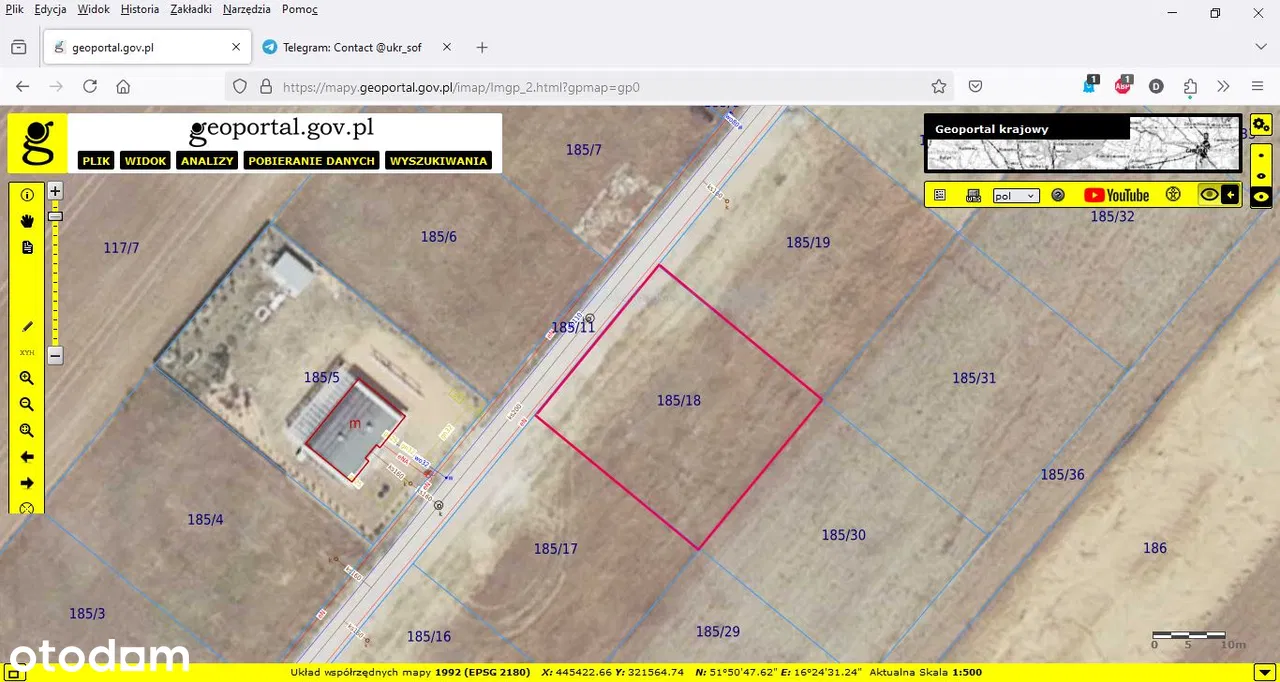The image size is (1280, 682).
Task: Click the browser address bar URL
Action: (460, 87)
